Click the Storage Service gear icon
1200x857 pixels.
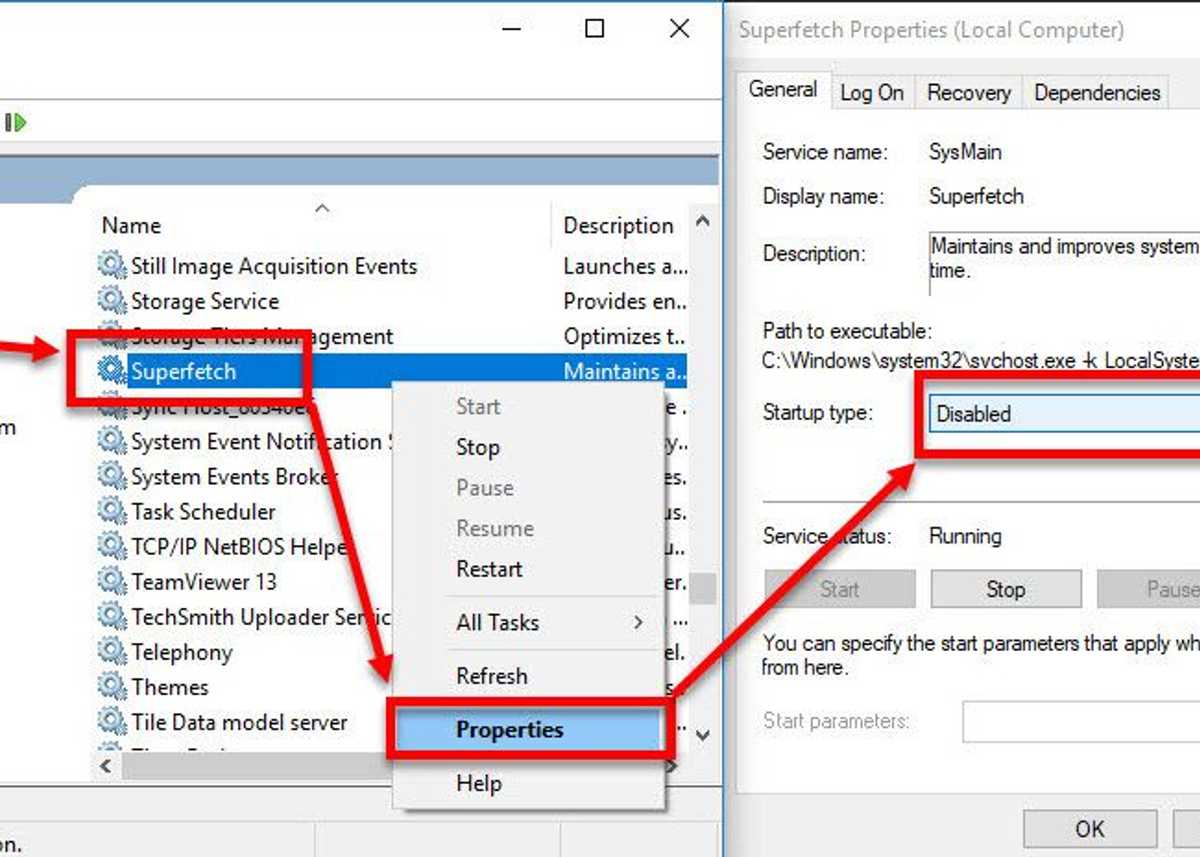click(112, 301)
